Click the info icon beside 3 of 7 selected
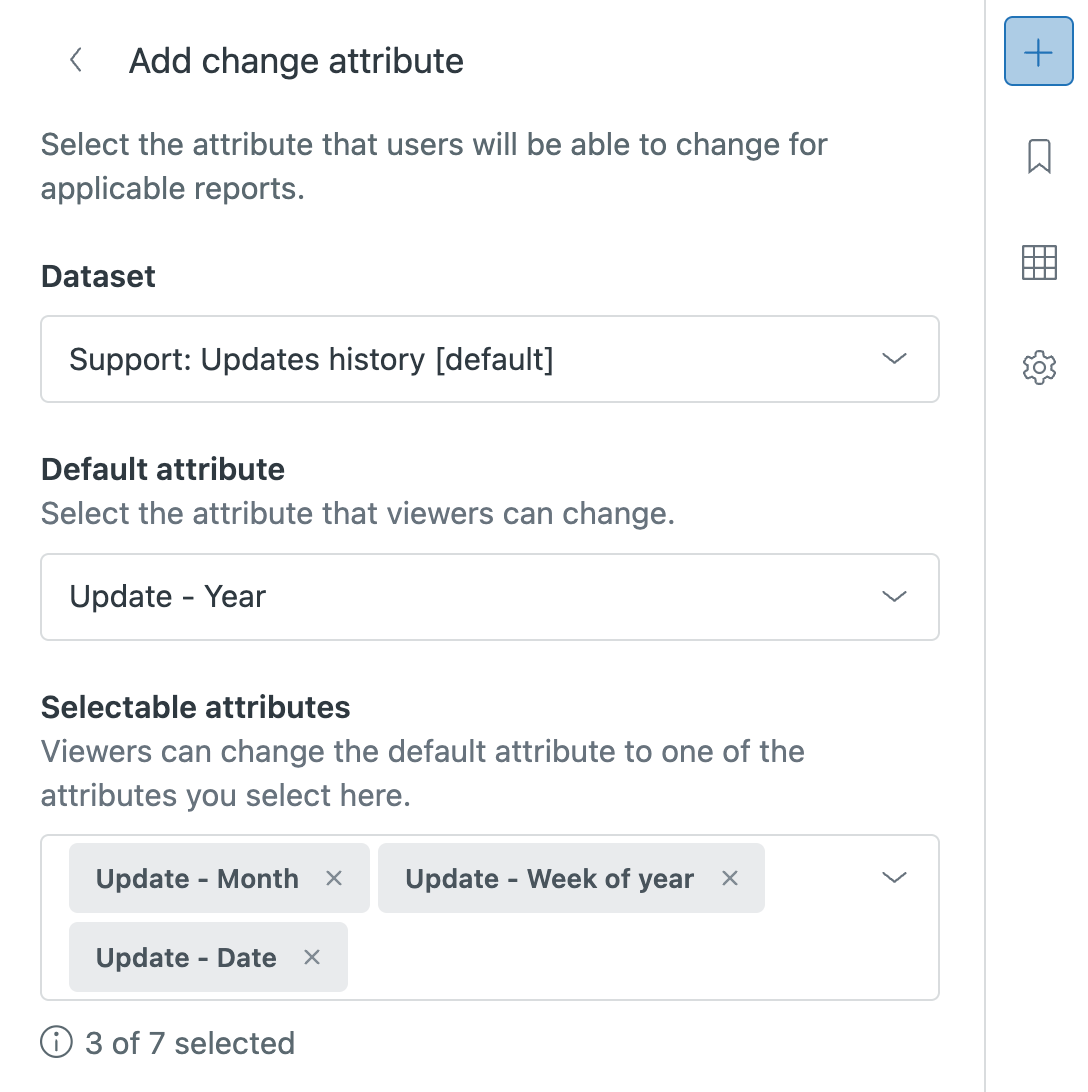 pos(57,1043)
